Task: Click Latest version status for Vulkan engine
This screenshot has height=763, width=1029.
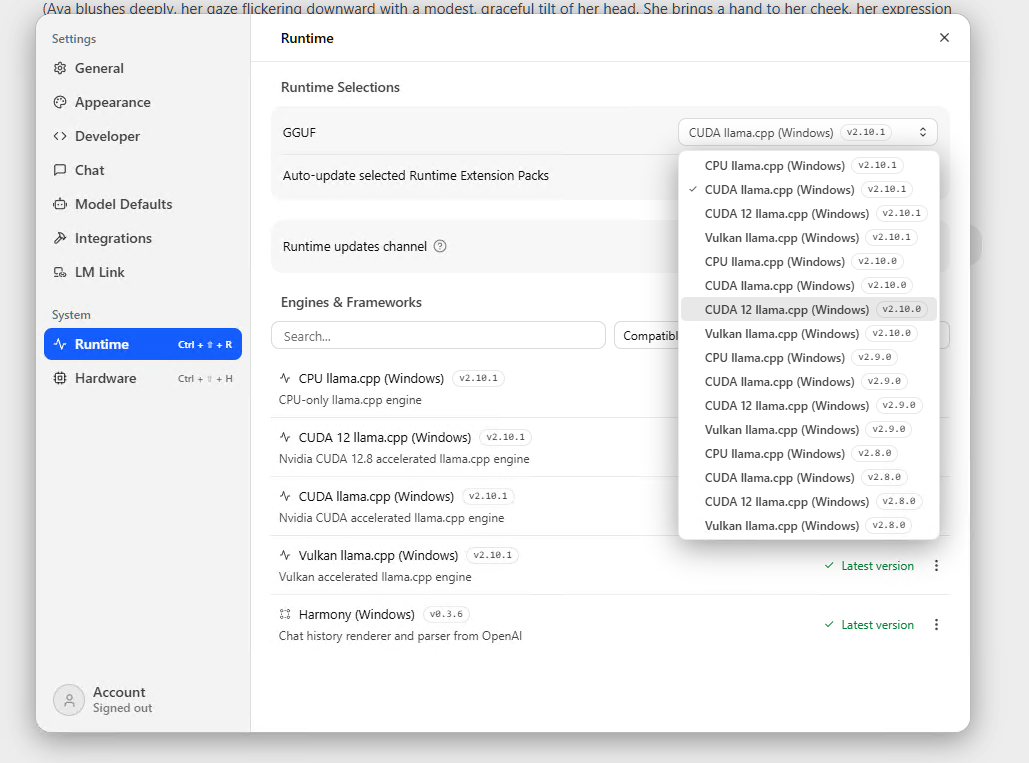Action: (869, 566)
